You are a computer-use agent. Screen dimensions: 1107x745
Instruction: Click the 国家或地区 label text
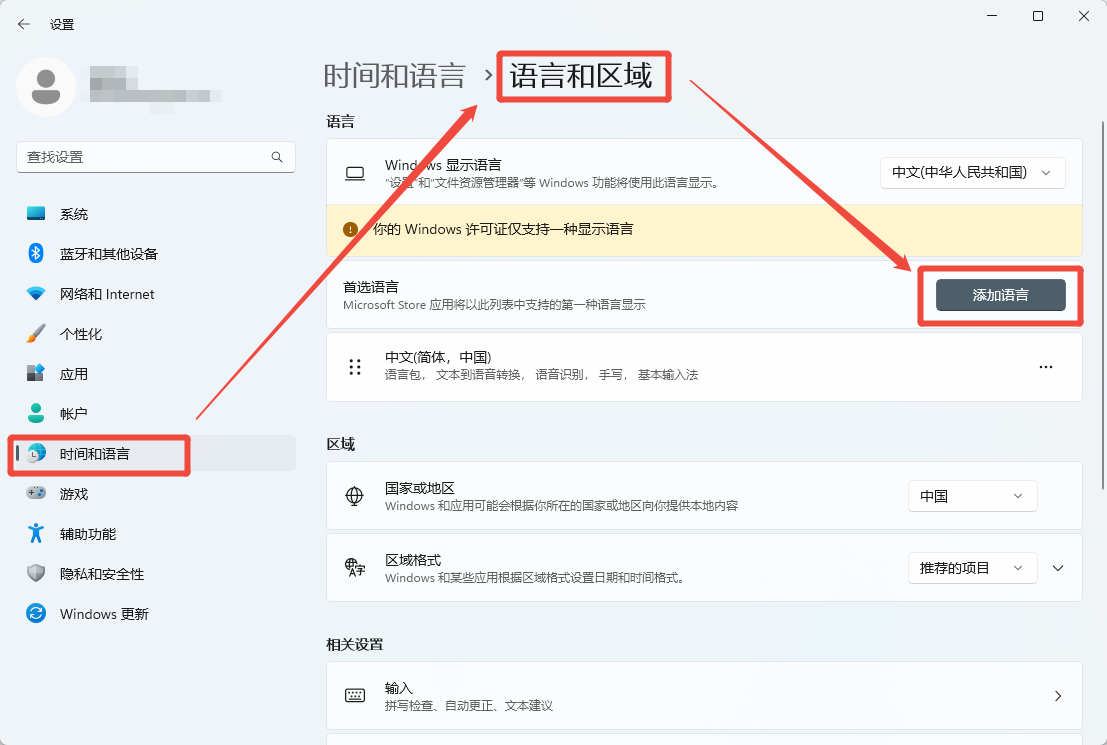(419, 488)
